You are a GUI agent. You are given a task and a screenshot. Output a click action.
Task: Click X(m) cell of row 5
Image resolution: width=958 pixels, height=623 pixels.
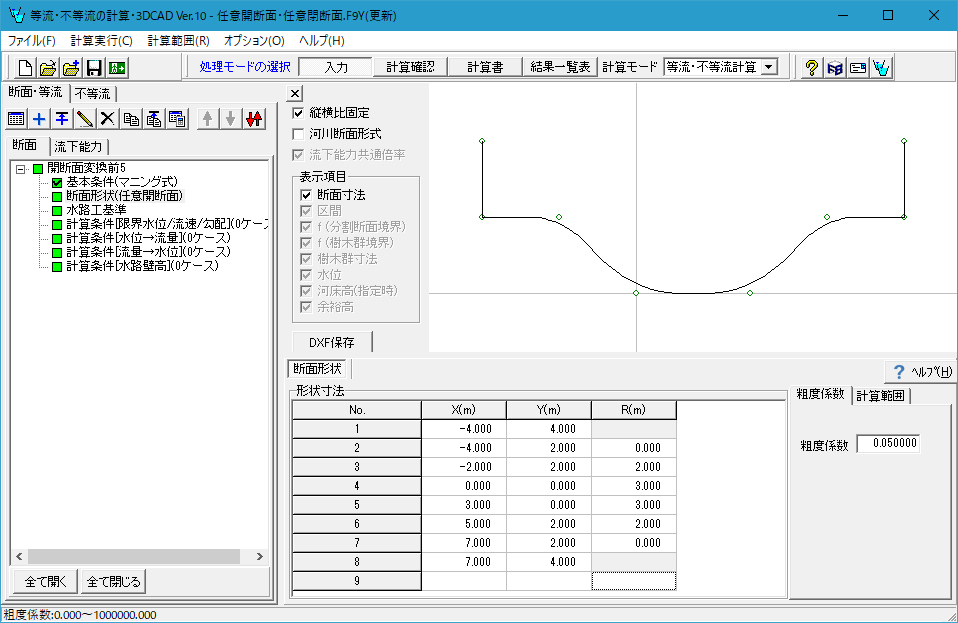tap(464, 505)
